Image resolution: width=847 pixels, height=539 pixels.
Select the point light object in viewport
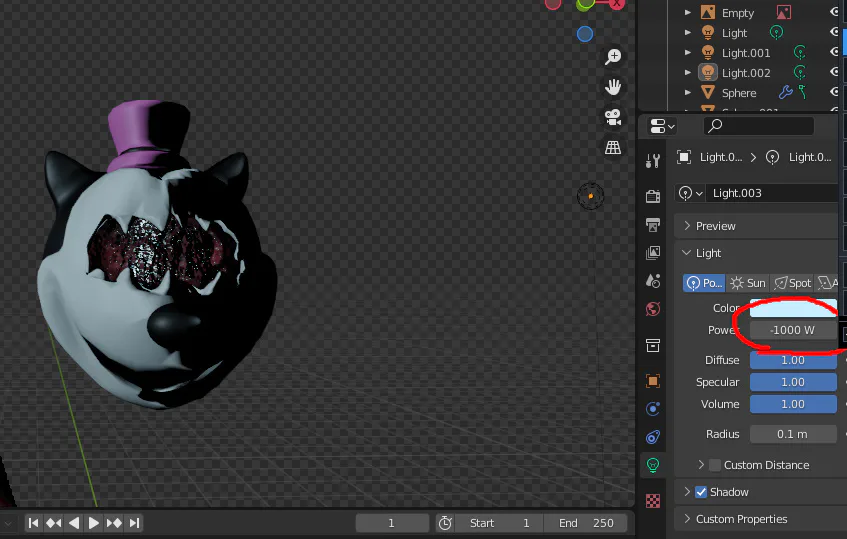click(x=590, y=196)
